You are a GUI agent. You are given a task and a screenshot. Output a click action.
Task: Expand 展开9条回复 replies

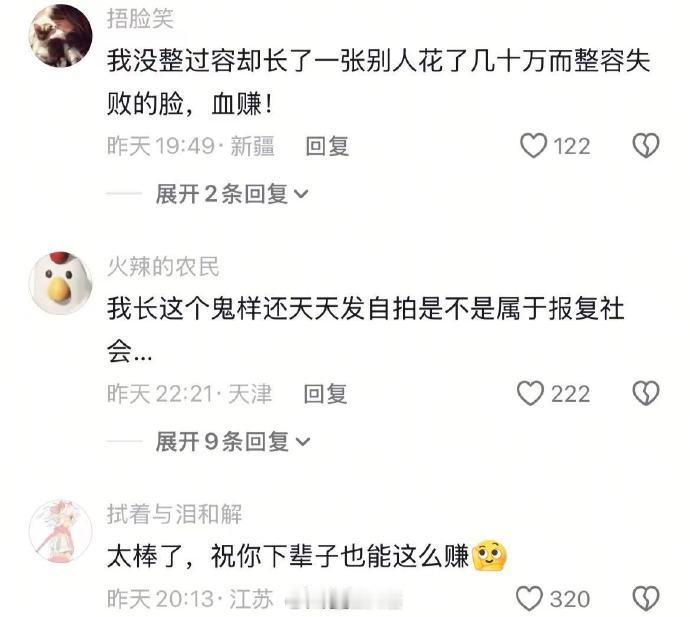232,441
